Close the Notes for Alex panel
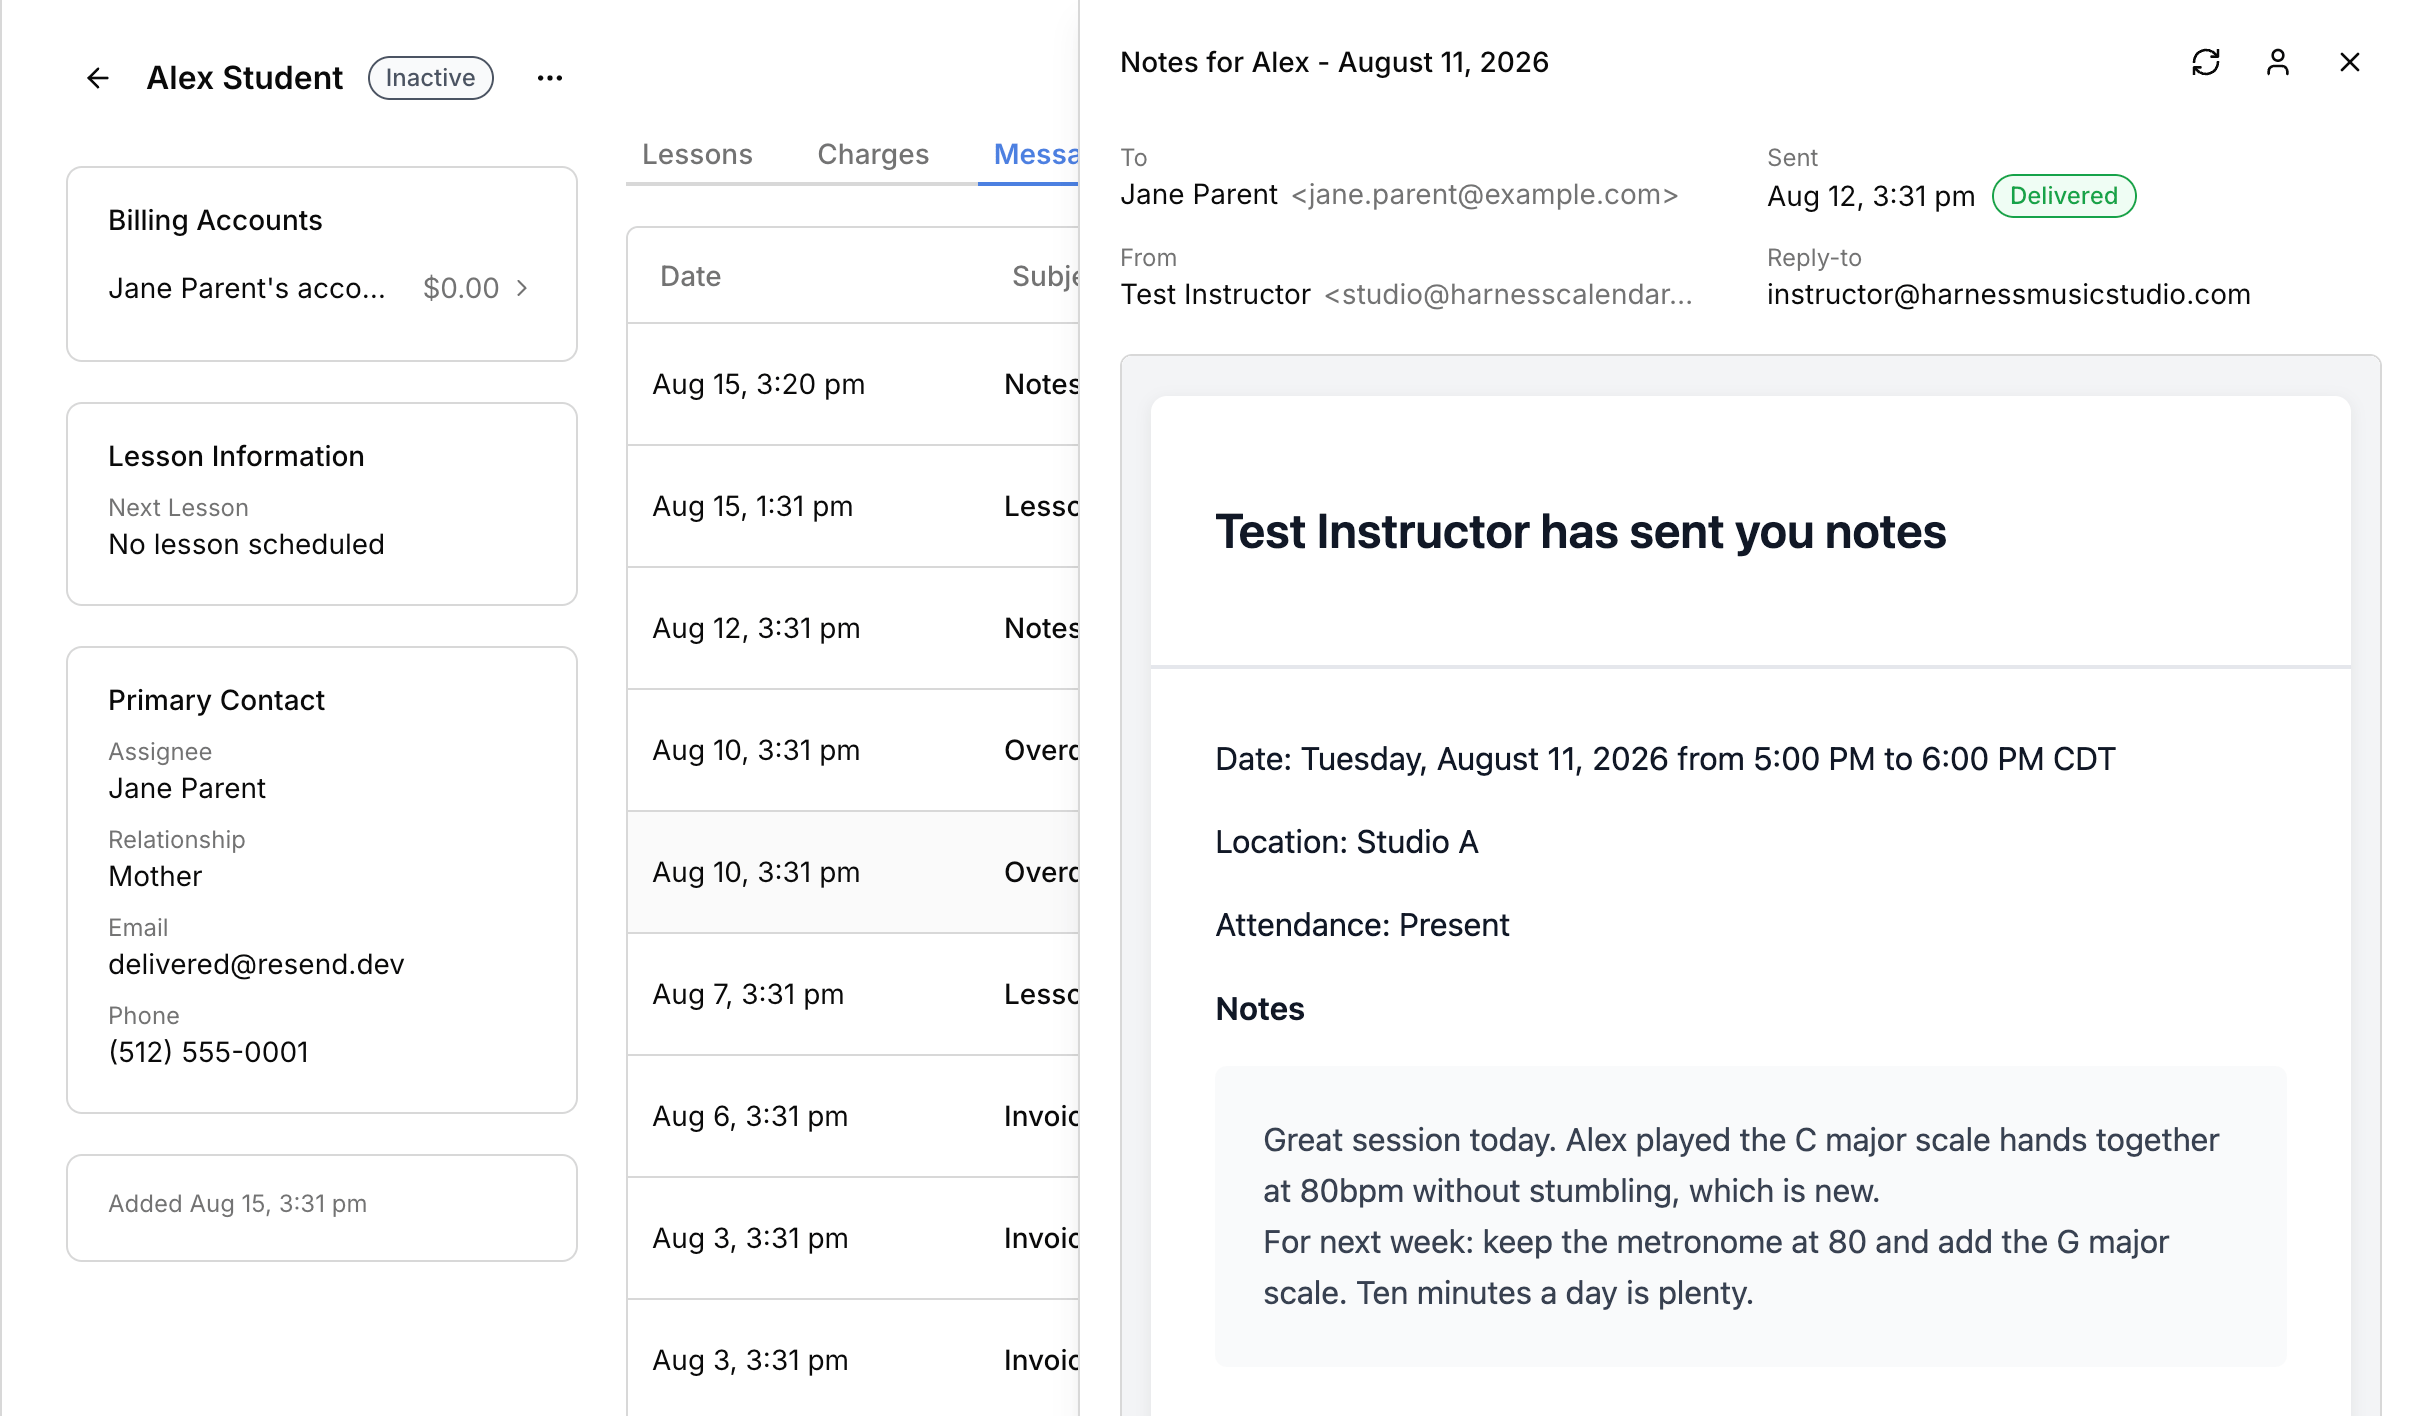The width and height of the screenshot is (2418, 1416). [x=2349, y=62]
